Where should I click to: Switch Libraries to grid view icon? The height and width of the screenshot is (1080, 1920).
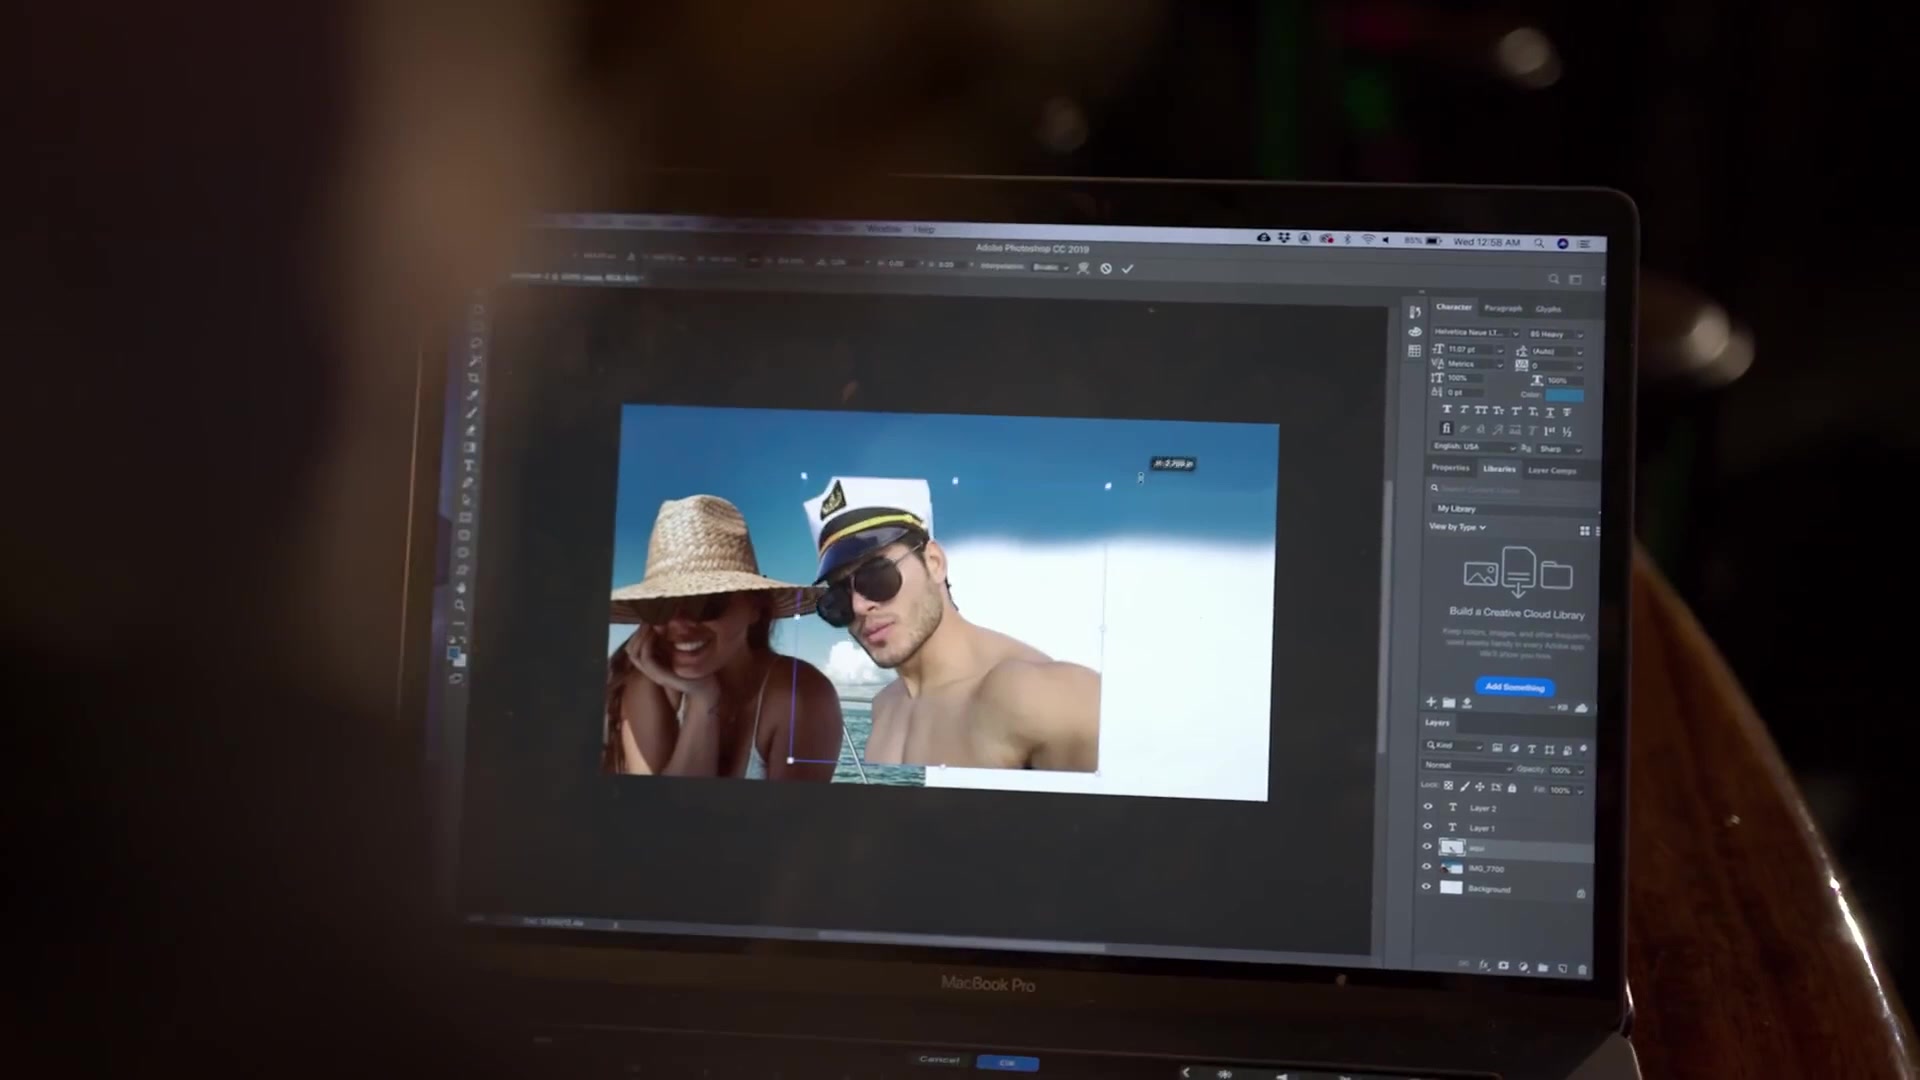tap(1584, 531)
